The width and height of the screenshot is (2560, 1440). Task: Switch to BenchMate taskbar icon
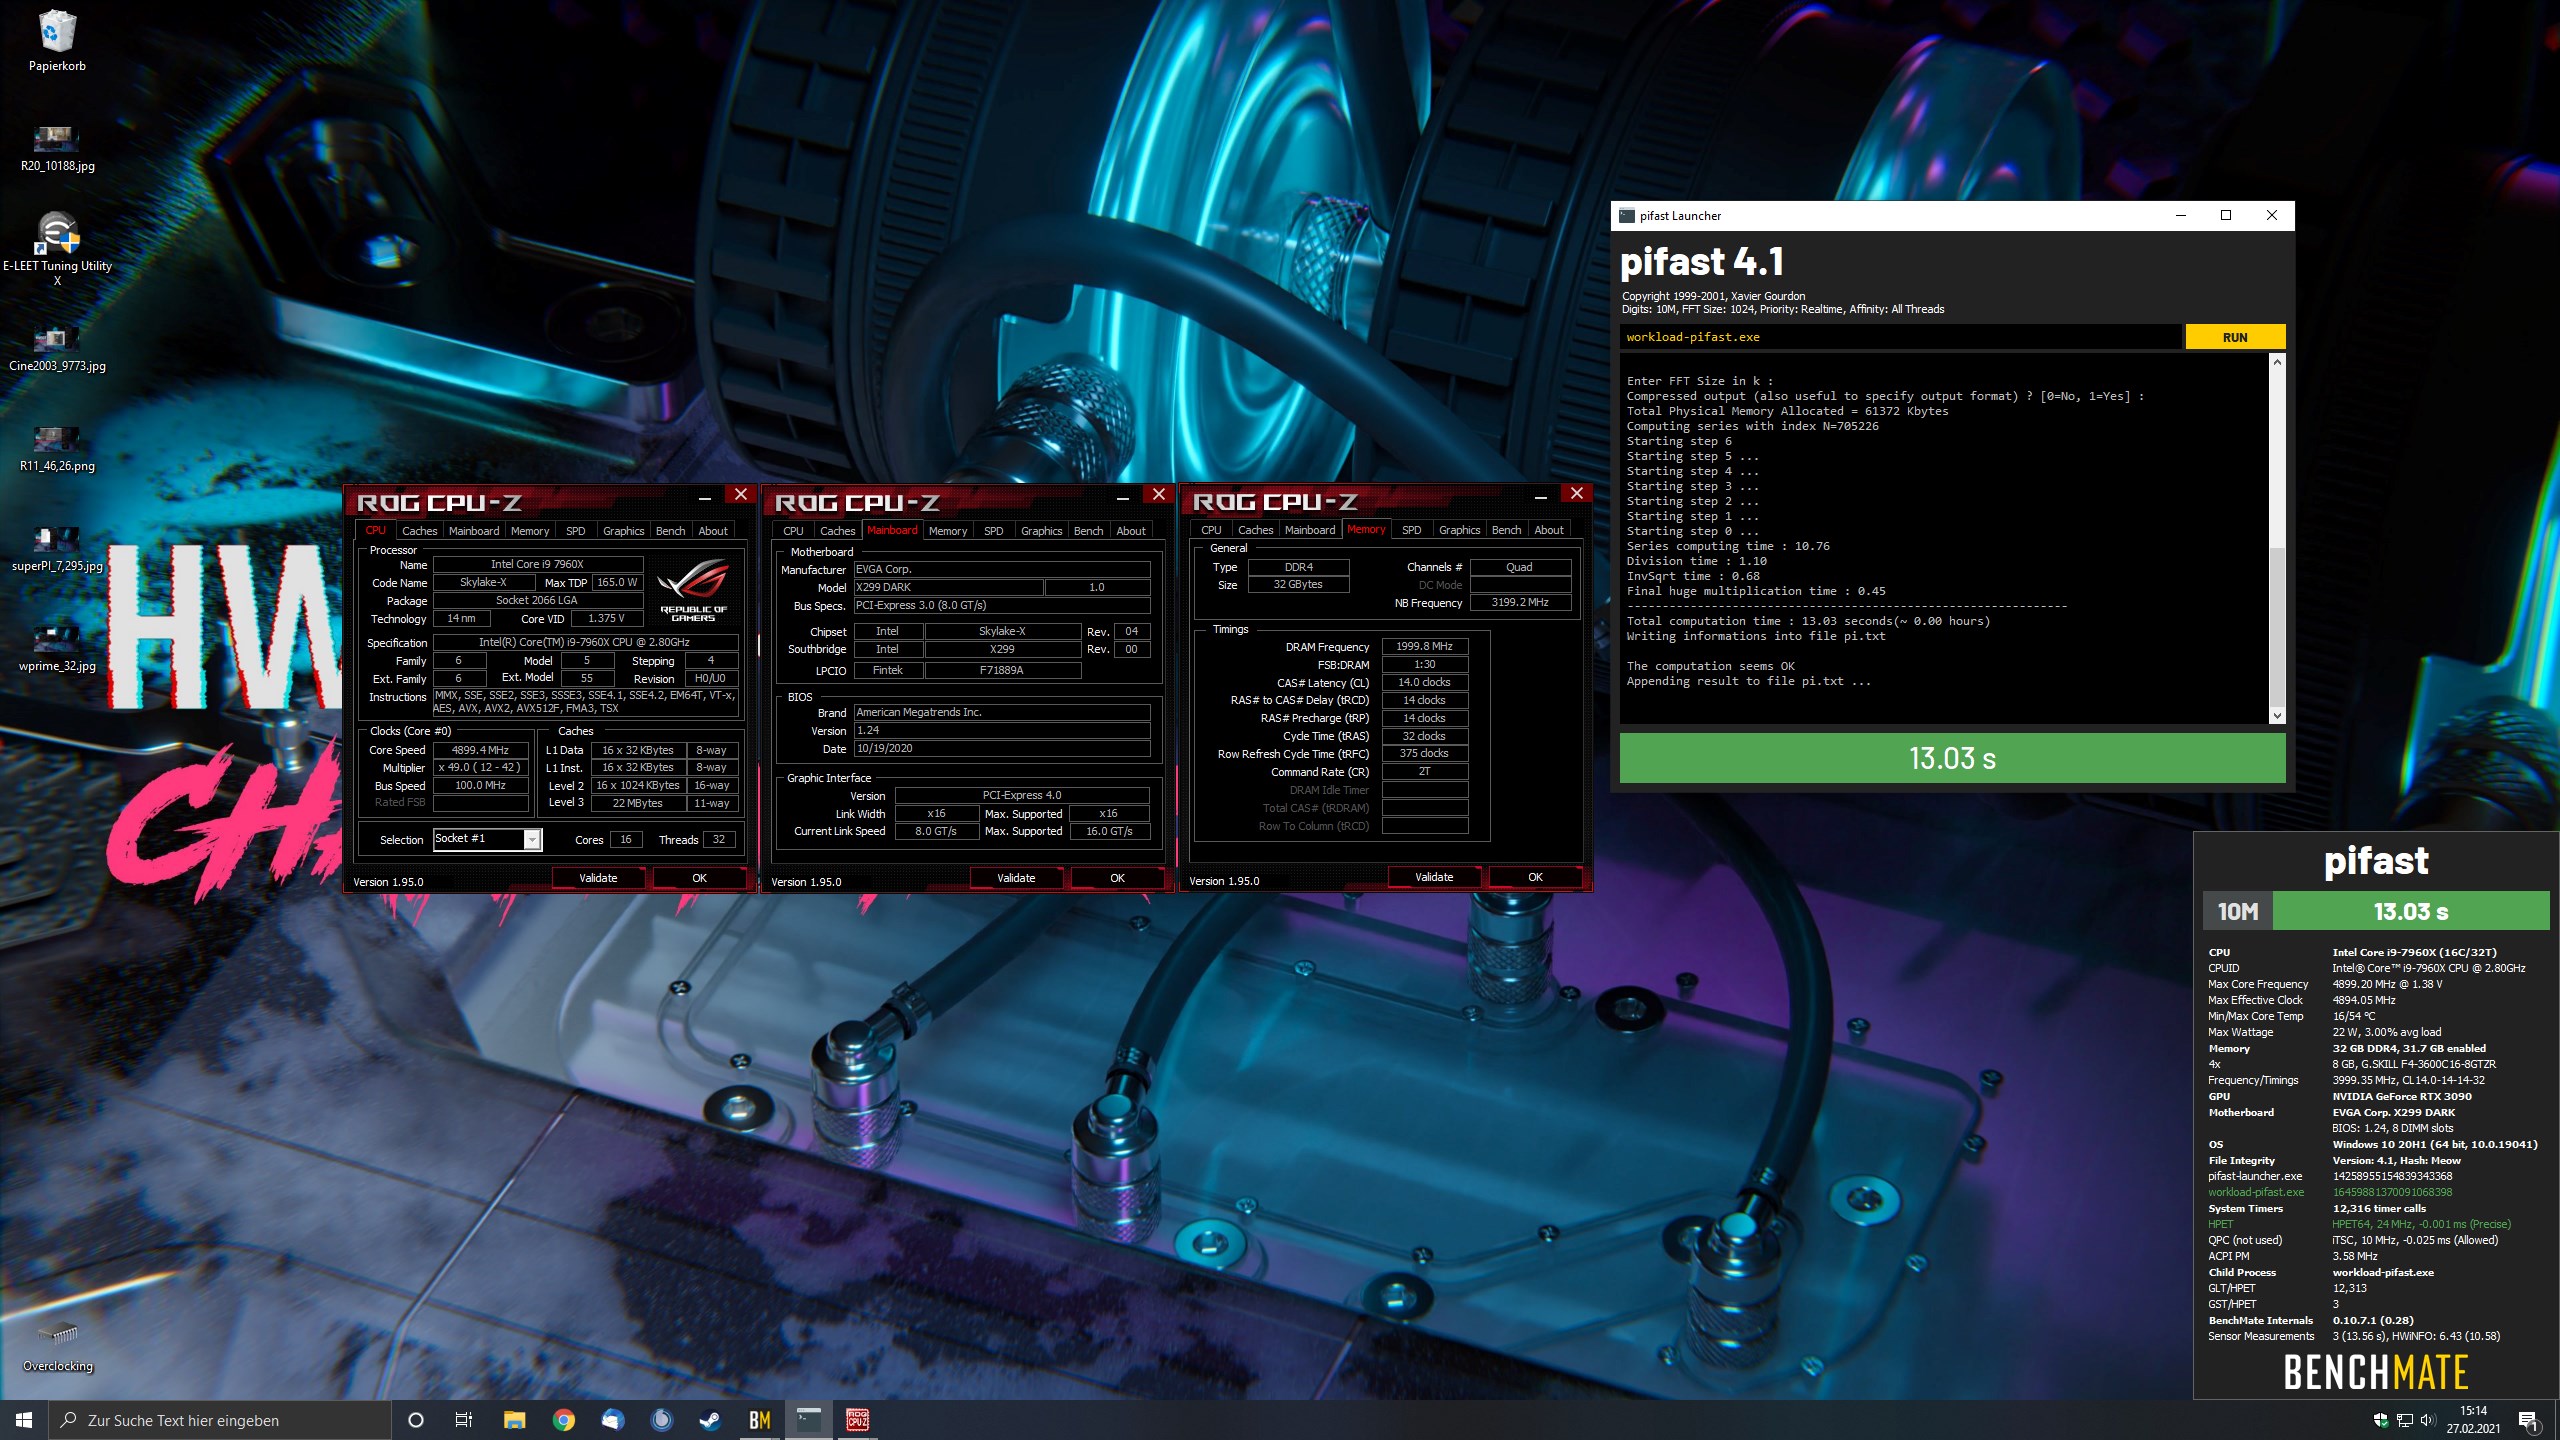tap(759, 1420)
